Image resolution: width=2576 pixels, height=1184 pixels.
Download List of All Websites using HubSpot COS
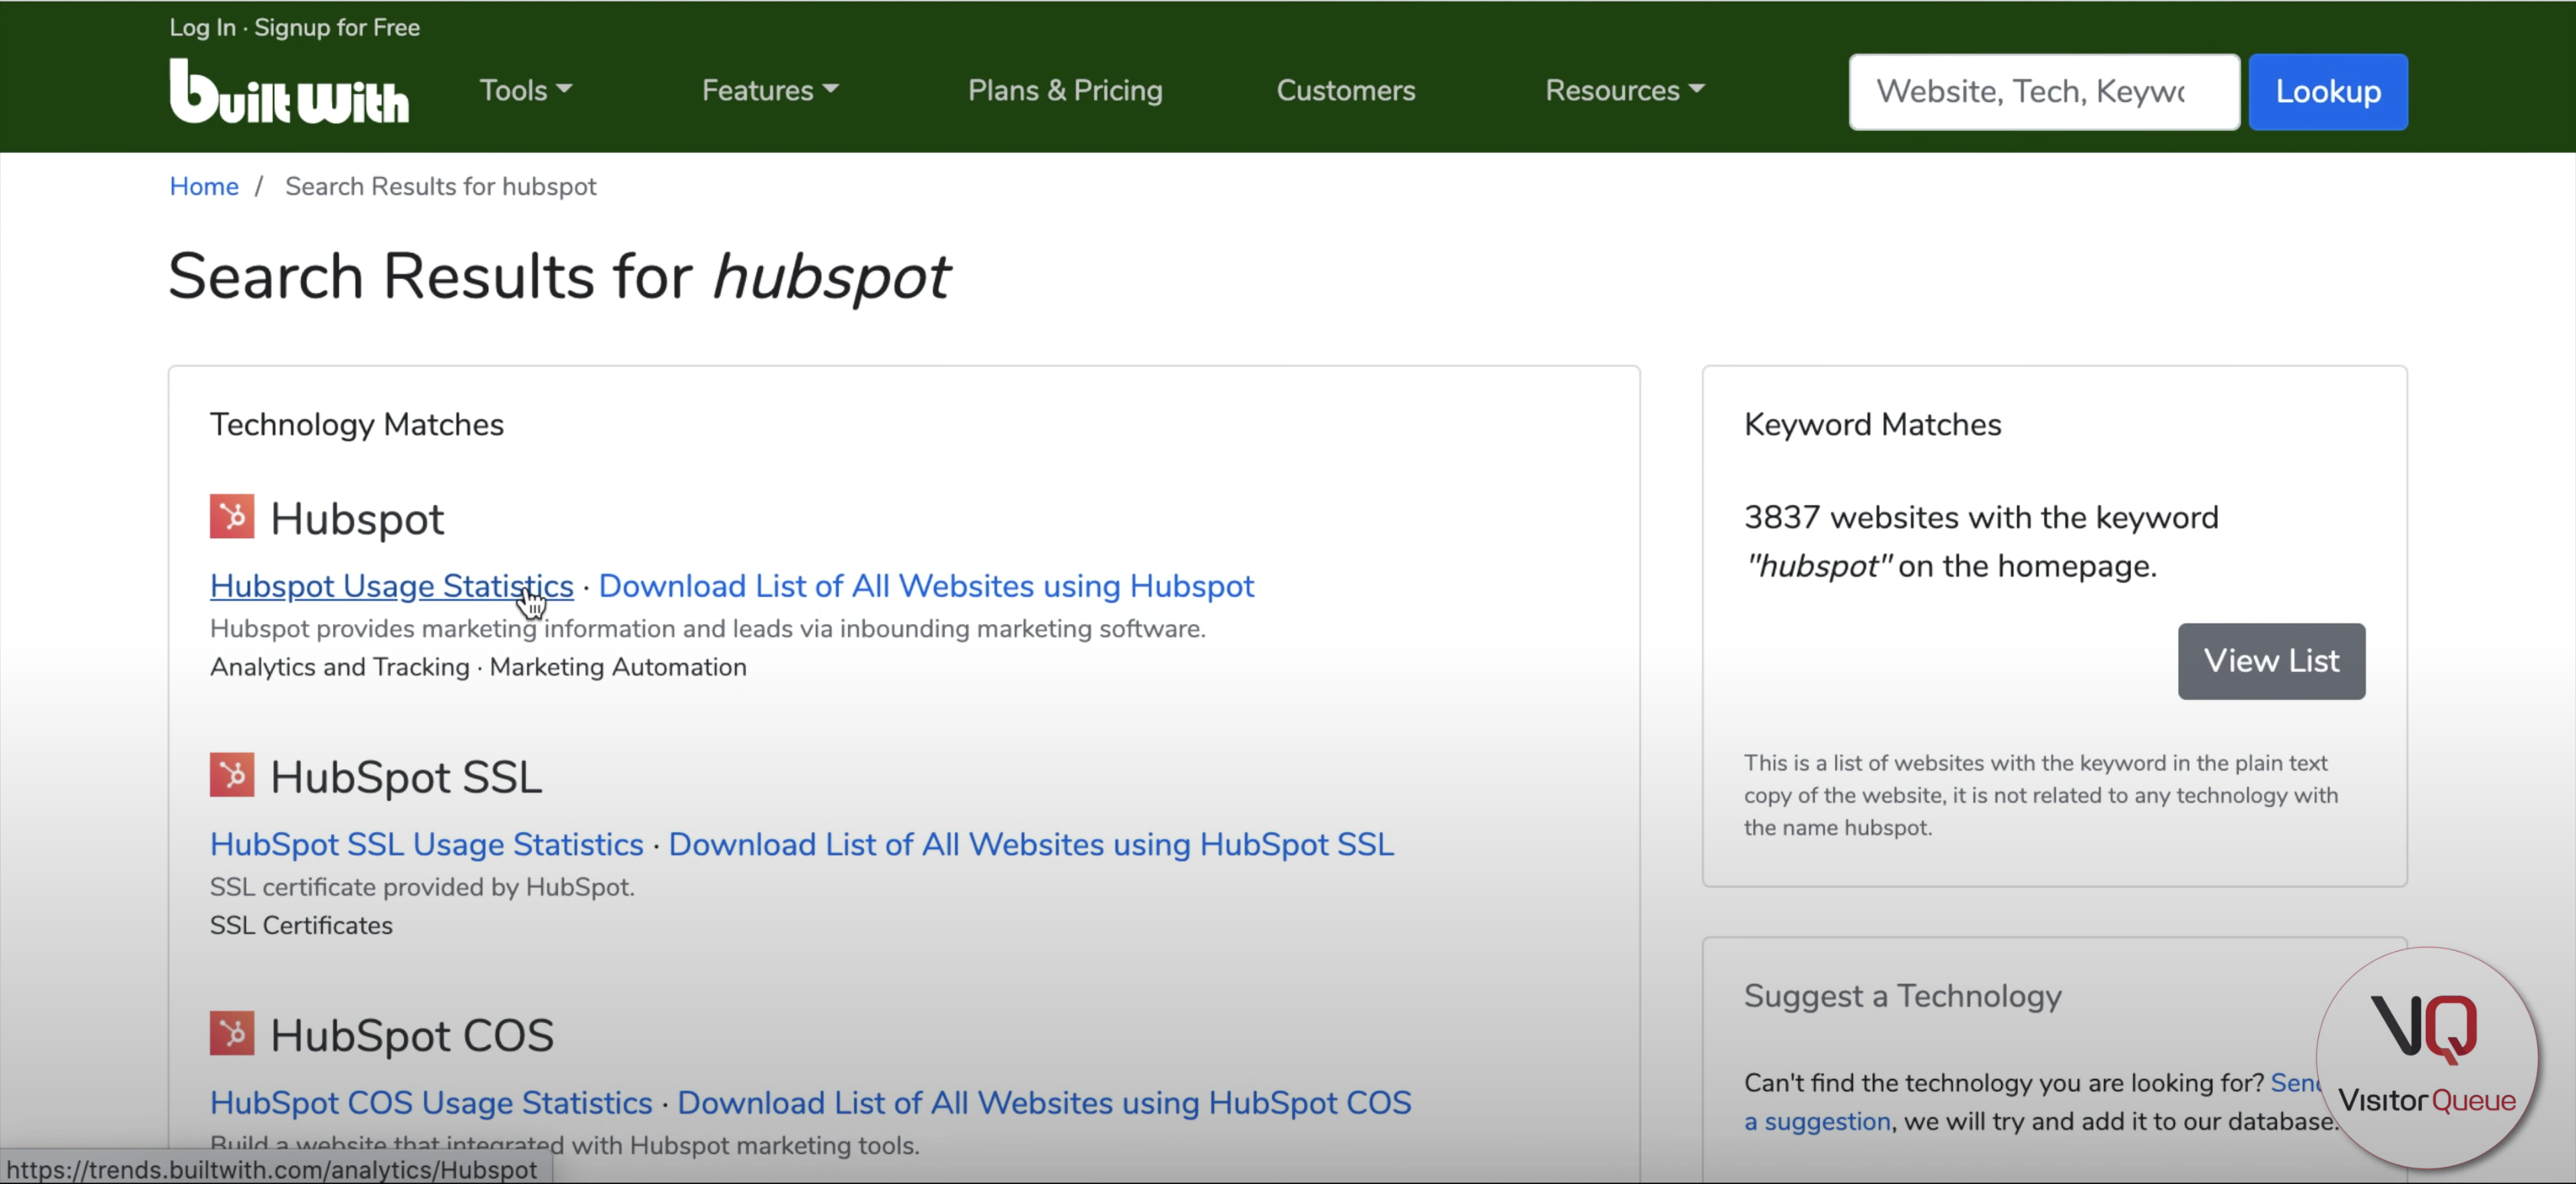coord(1044,1102)
